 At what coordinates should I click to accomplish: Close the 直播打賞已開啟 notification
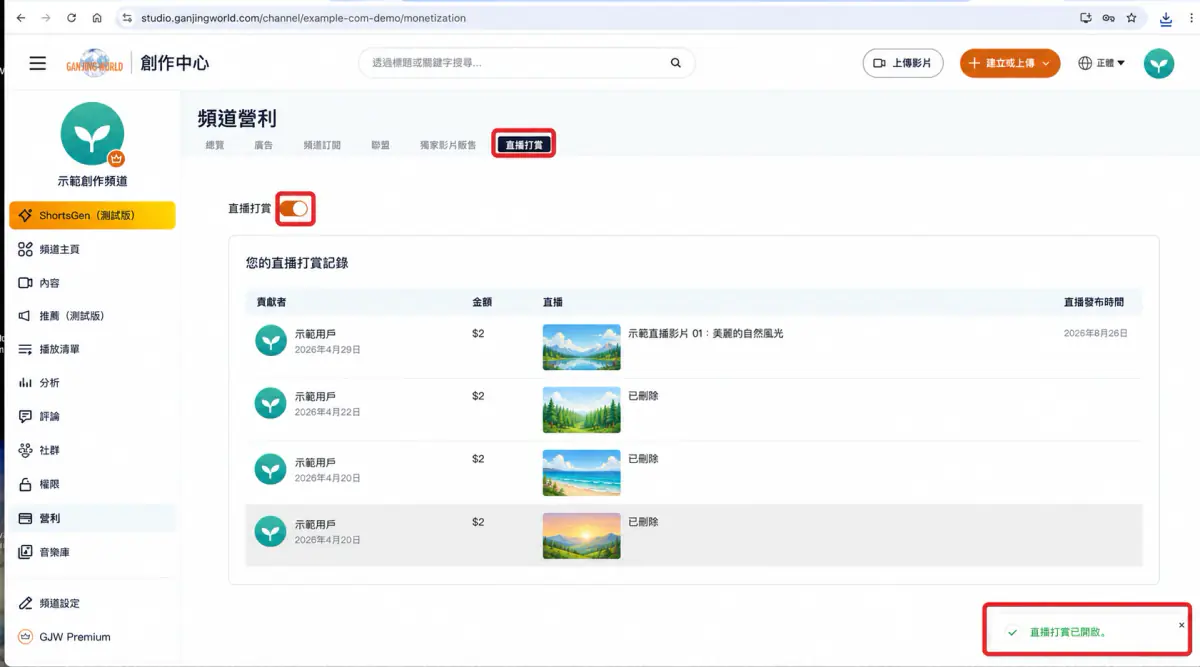(1181, 625)
